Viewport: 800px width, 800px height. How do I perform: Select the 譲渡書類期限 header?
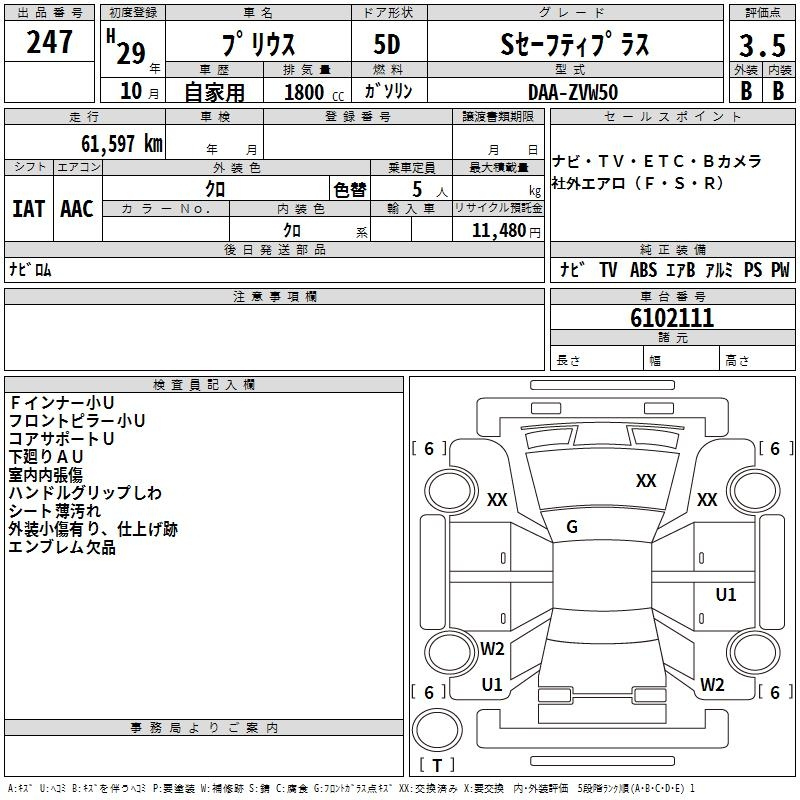click(x=498, y=116)
